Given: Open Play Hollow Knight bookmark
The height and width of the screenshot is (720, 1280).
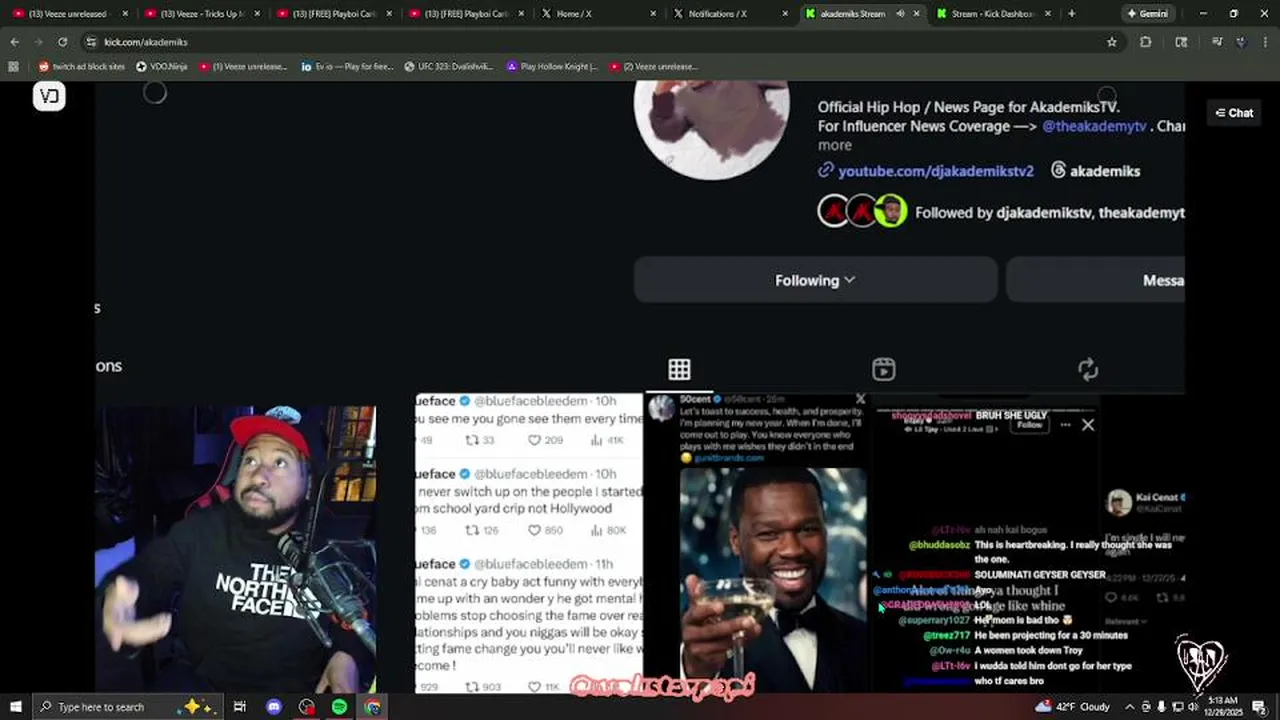Looking at the screenshot, I should tap(551, 66).
